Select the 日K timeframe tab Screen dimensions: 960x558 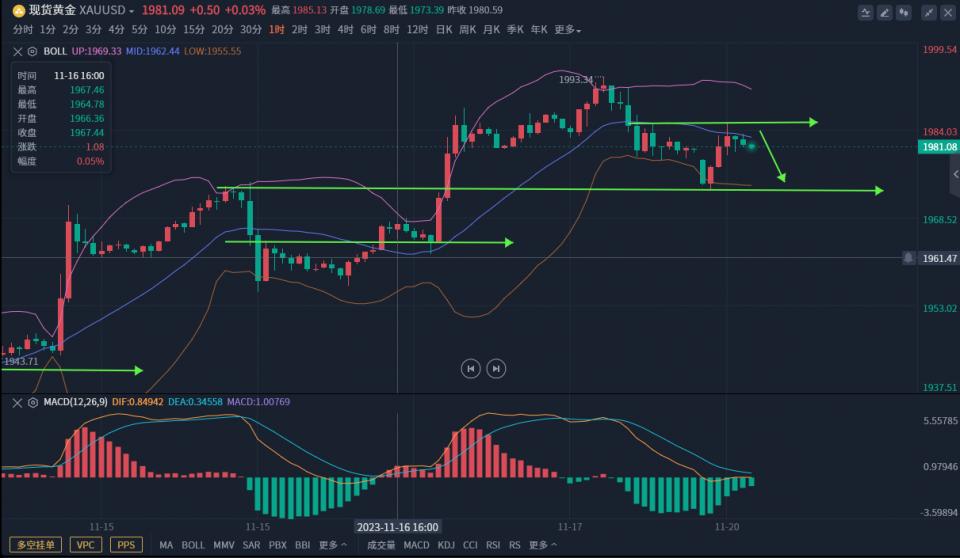coord(444,30)
